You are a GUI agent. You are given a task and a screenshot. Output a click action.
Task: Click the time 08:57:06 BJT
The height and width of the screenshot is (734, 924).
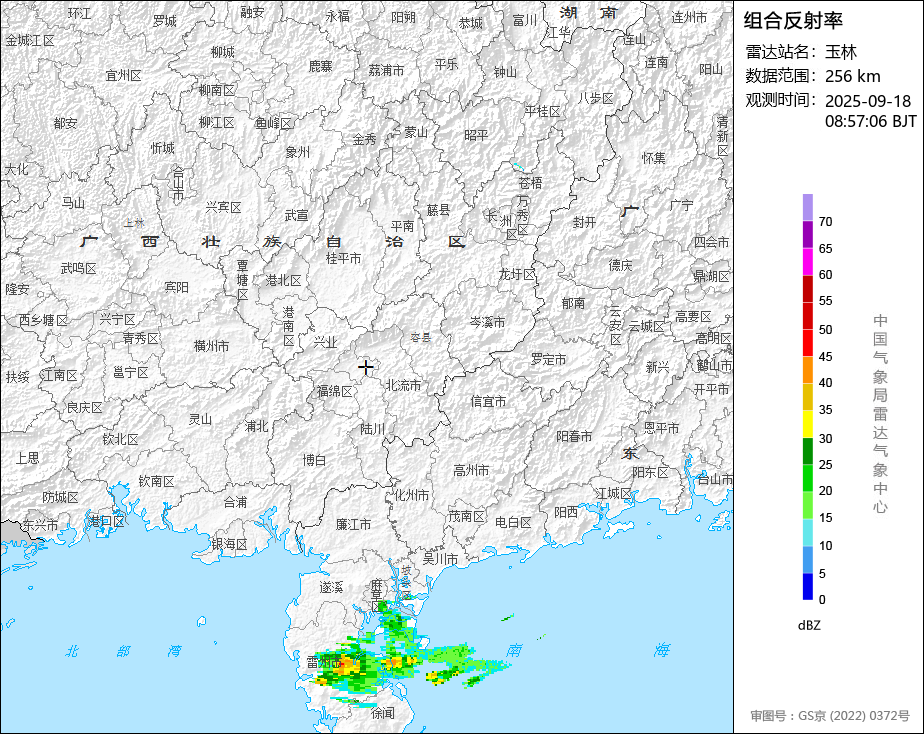[870, 121]
